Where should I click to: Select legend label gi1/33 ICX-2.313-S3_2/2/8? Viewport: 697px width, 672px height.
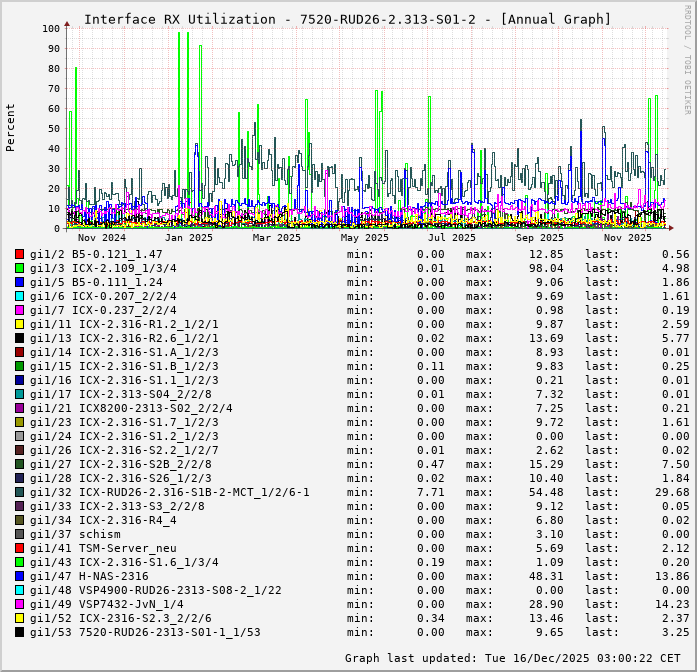117,506
